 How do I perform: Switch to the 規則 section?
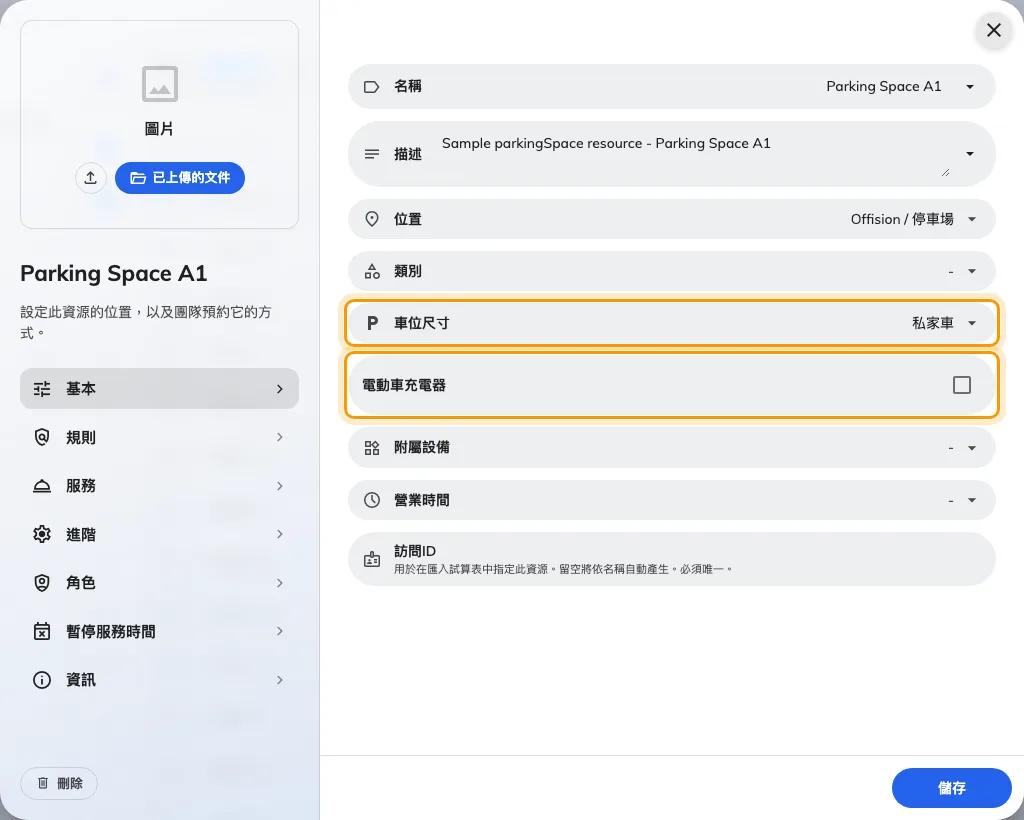click(x=159, y=437)
